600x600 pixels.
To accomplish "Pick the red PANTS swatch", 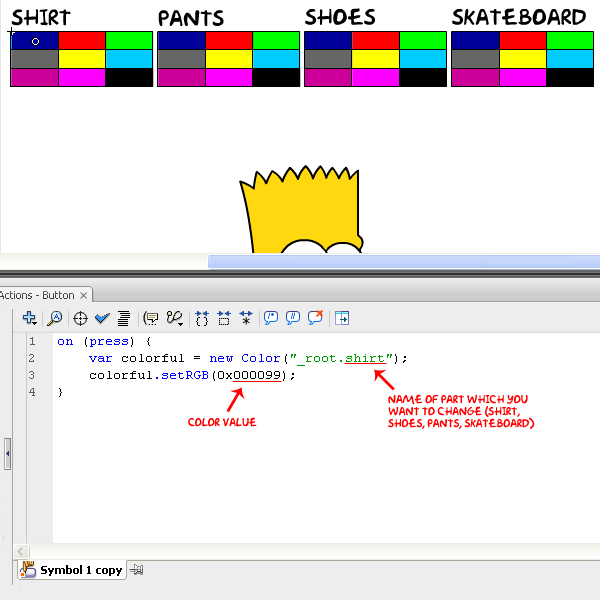I will coord(229,41).
